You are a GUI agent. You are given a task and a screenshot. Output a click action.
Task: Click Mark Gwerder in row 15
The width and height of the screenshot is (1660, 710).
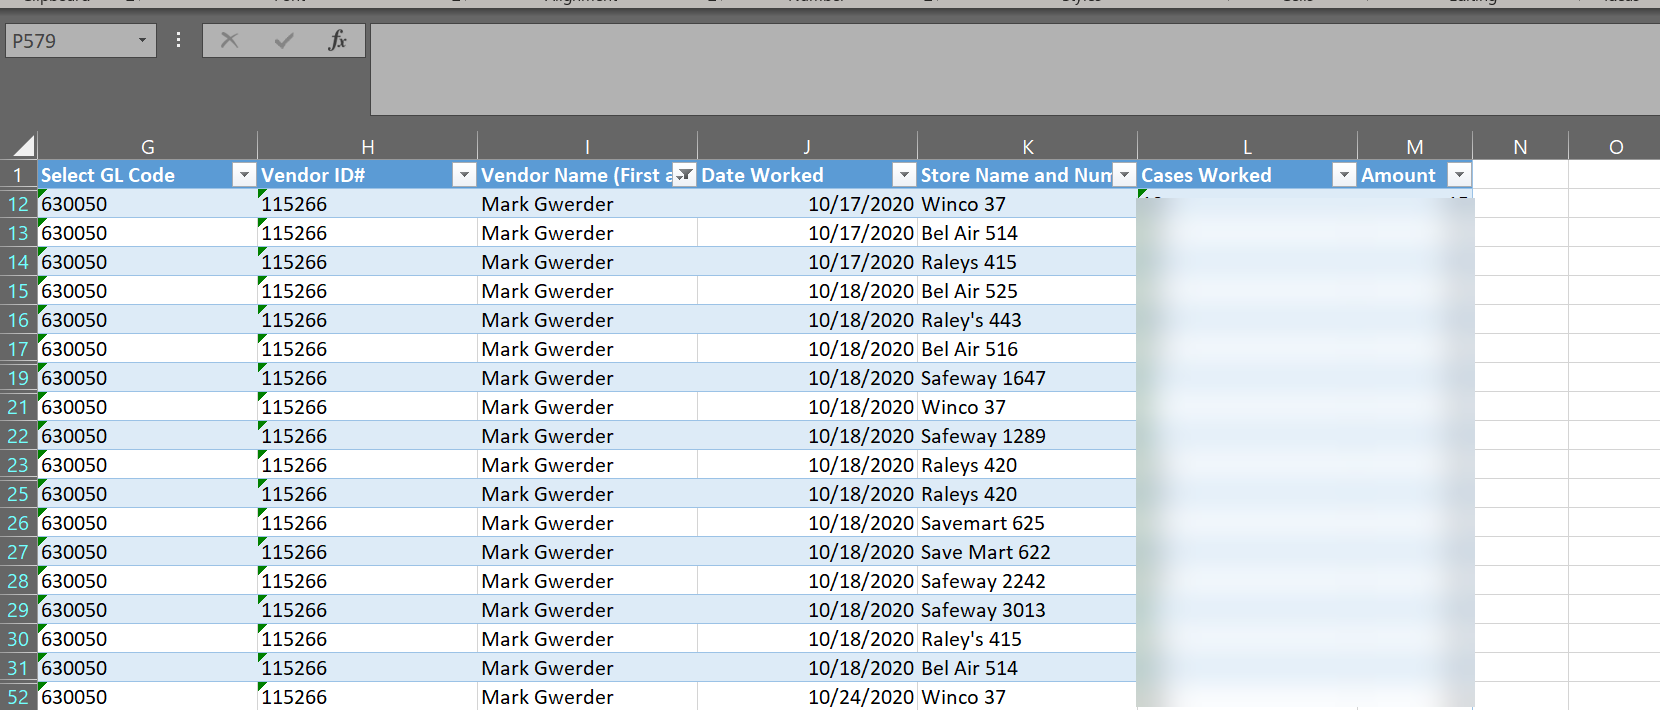(587, 291)
